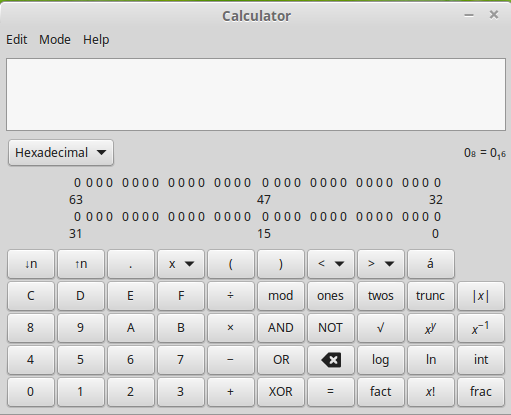
Task: Open the Edit menu
Action: 17,40
